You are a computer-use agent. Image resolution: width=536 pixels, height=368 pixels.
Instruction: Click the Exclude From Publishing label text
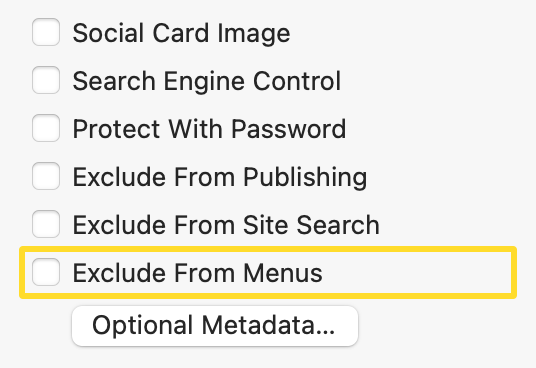pos(220,177)
